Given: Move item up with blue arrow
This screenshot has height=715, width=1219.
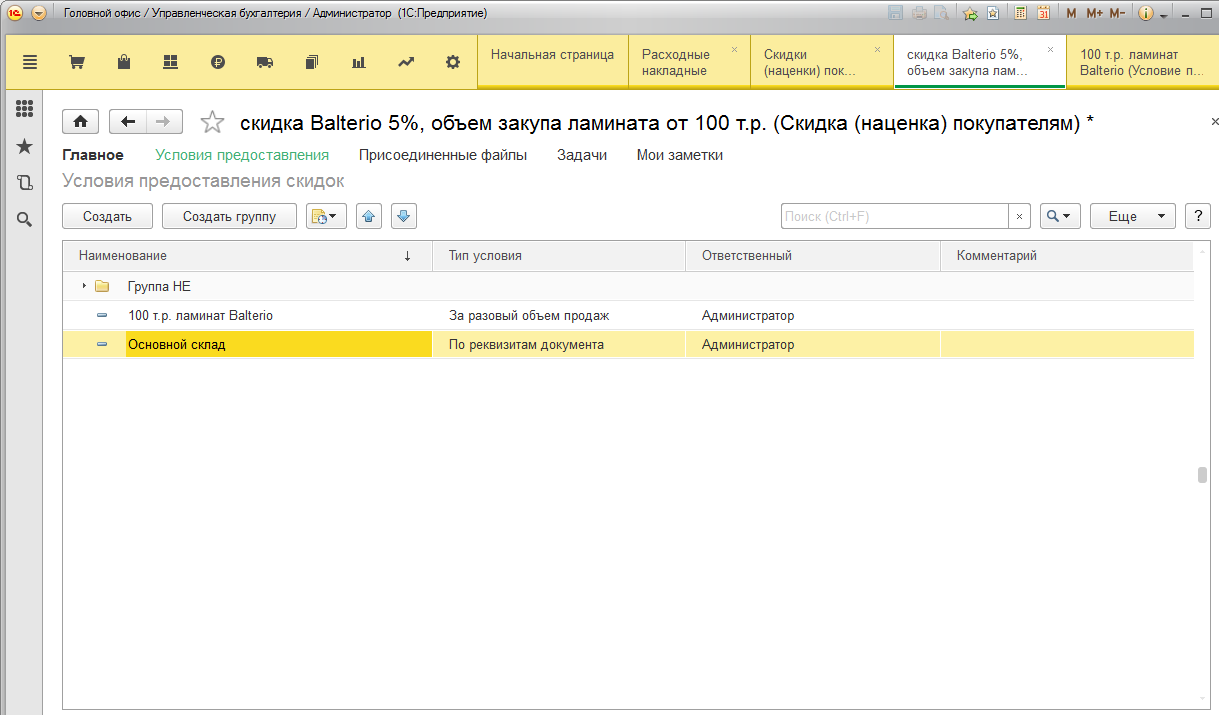Looking at the screenshot, I should click(x=369, y=216).
